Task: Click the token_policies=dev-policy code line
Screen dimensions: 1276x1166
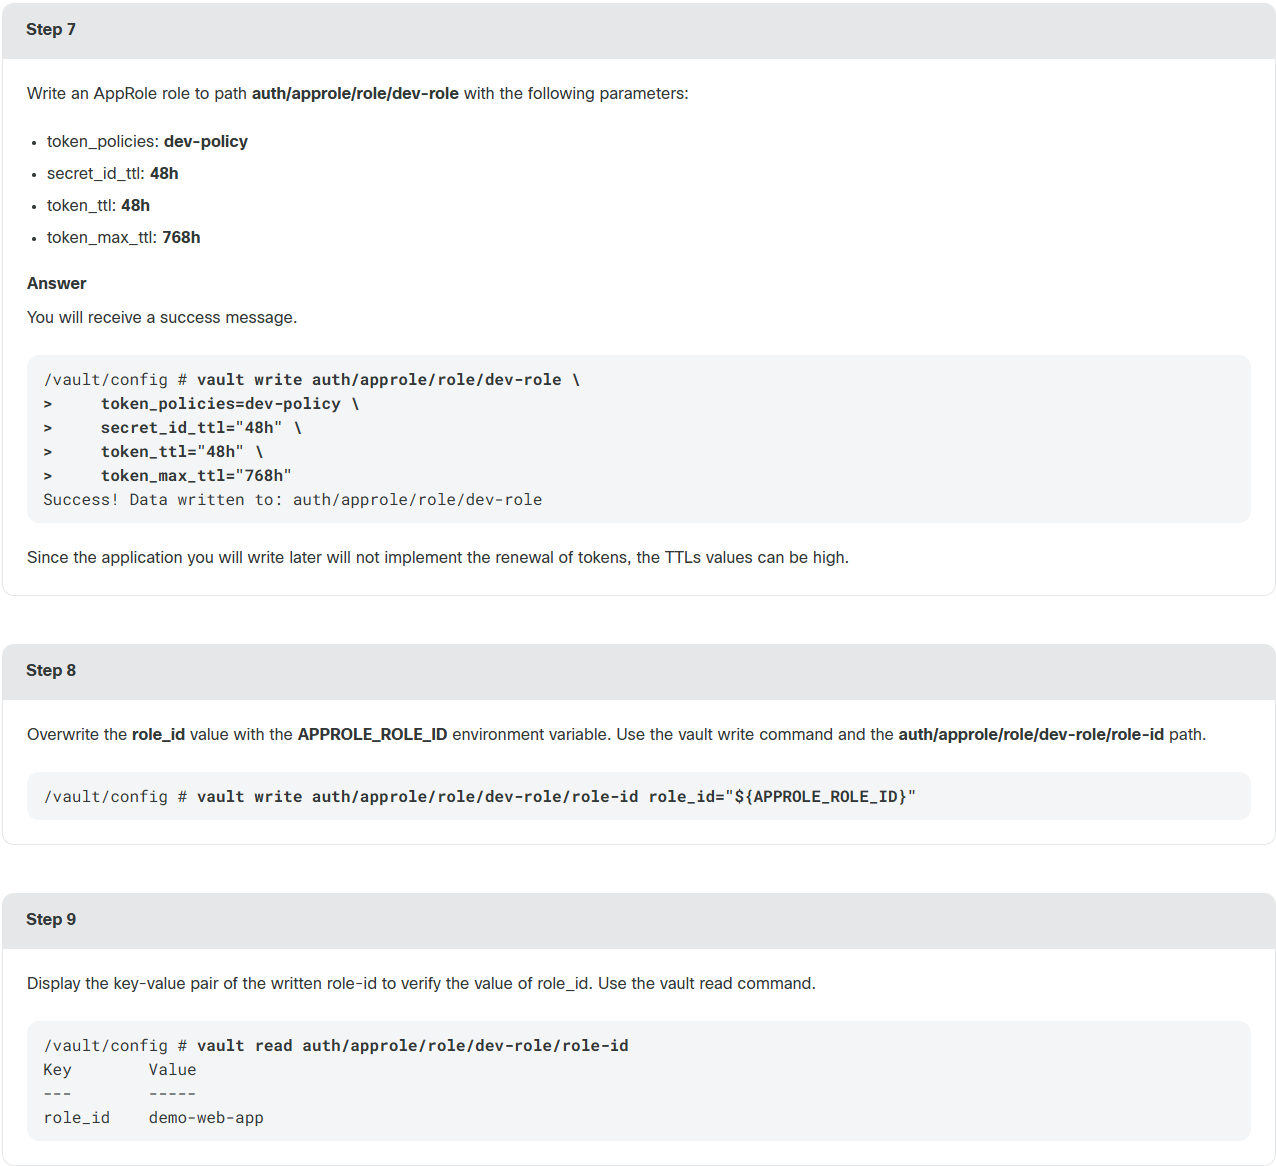Action: point(230,404)
